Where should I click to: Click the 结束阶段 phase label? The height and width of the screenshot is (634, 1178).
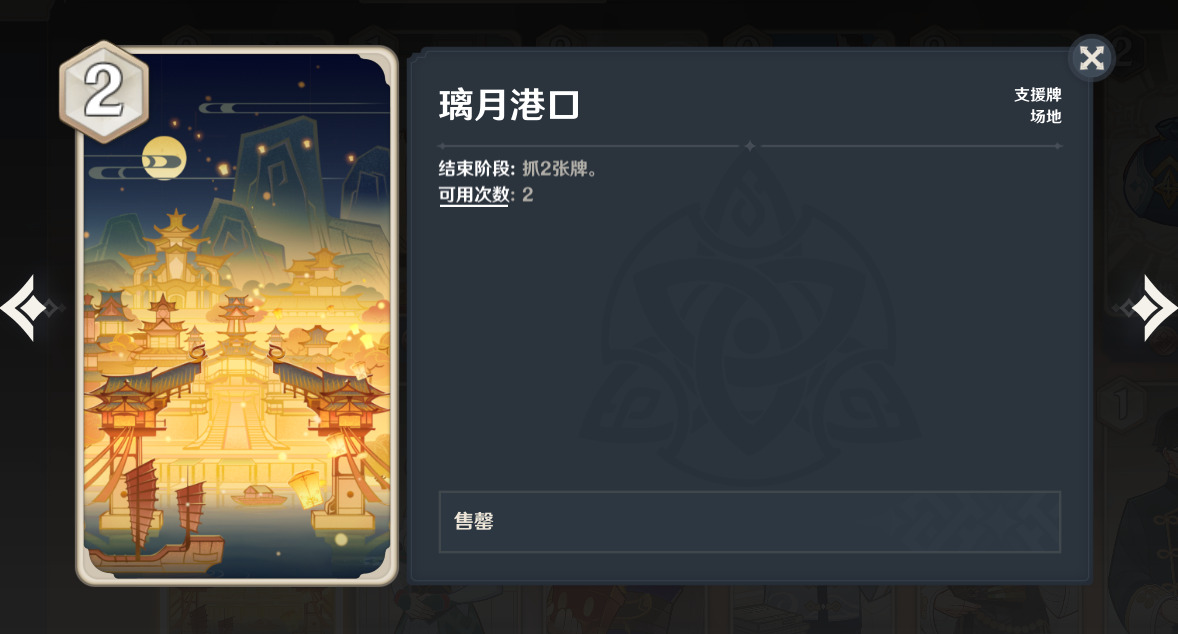click(477, 169)
